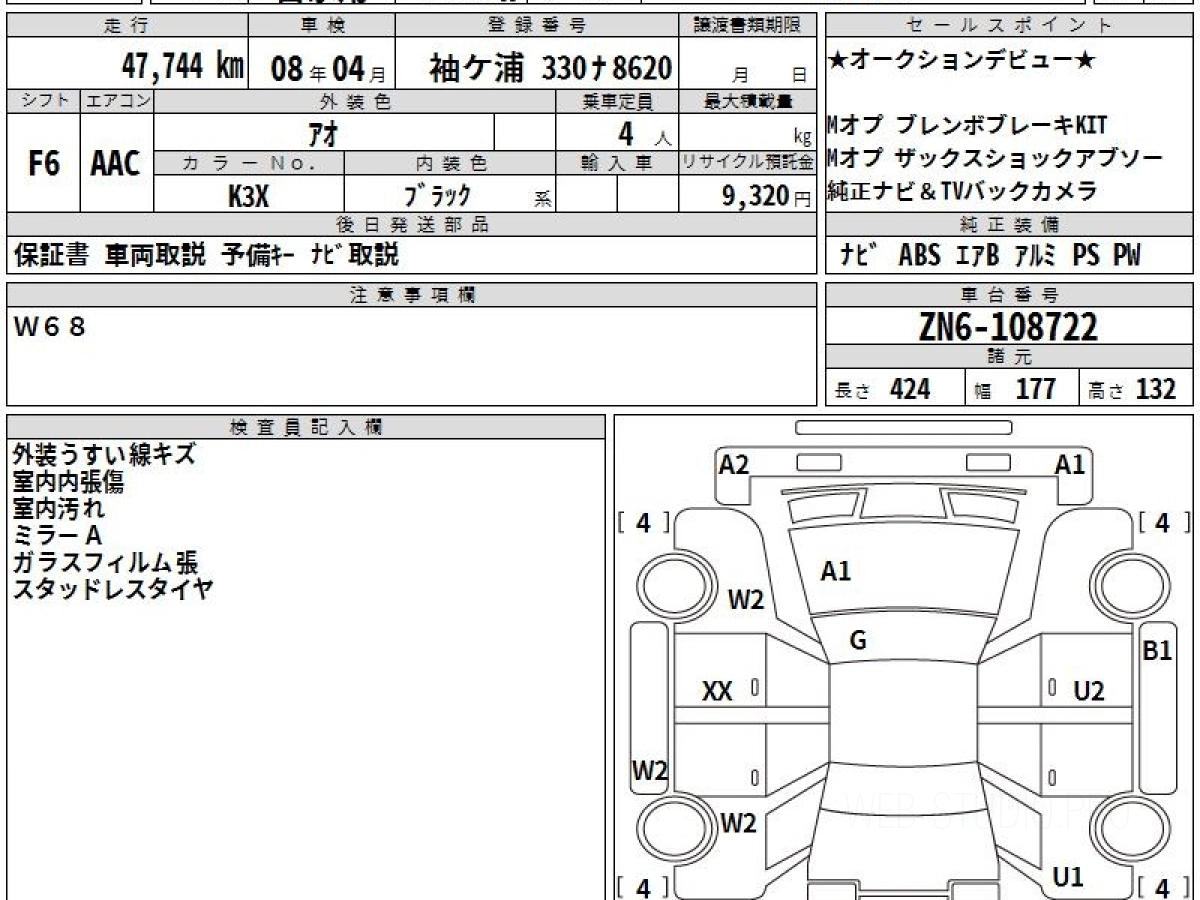This screenshot has height=900, width=1200.
Task: Select the セールスポイント header
Action: pyautogui.click(x=1010, y=26)
